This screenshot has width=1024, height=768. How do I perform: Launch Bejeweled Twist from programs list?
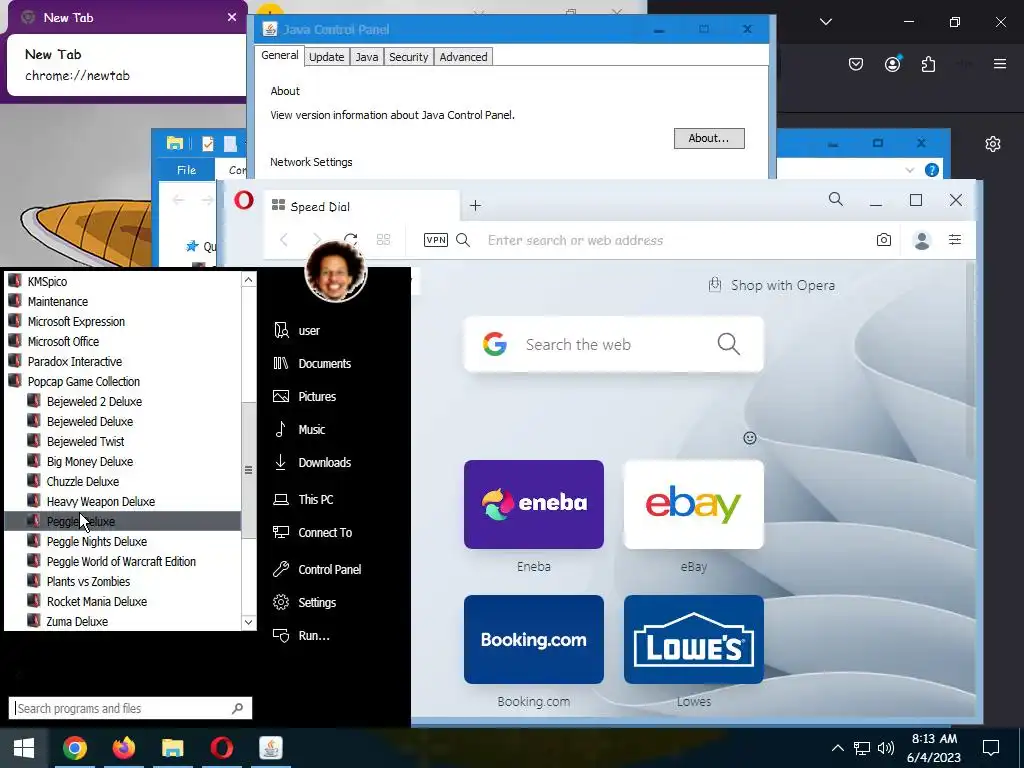[86, 441]
